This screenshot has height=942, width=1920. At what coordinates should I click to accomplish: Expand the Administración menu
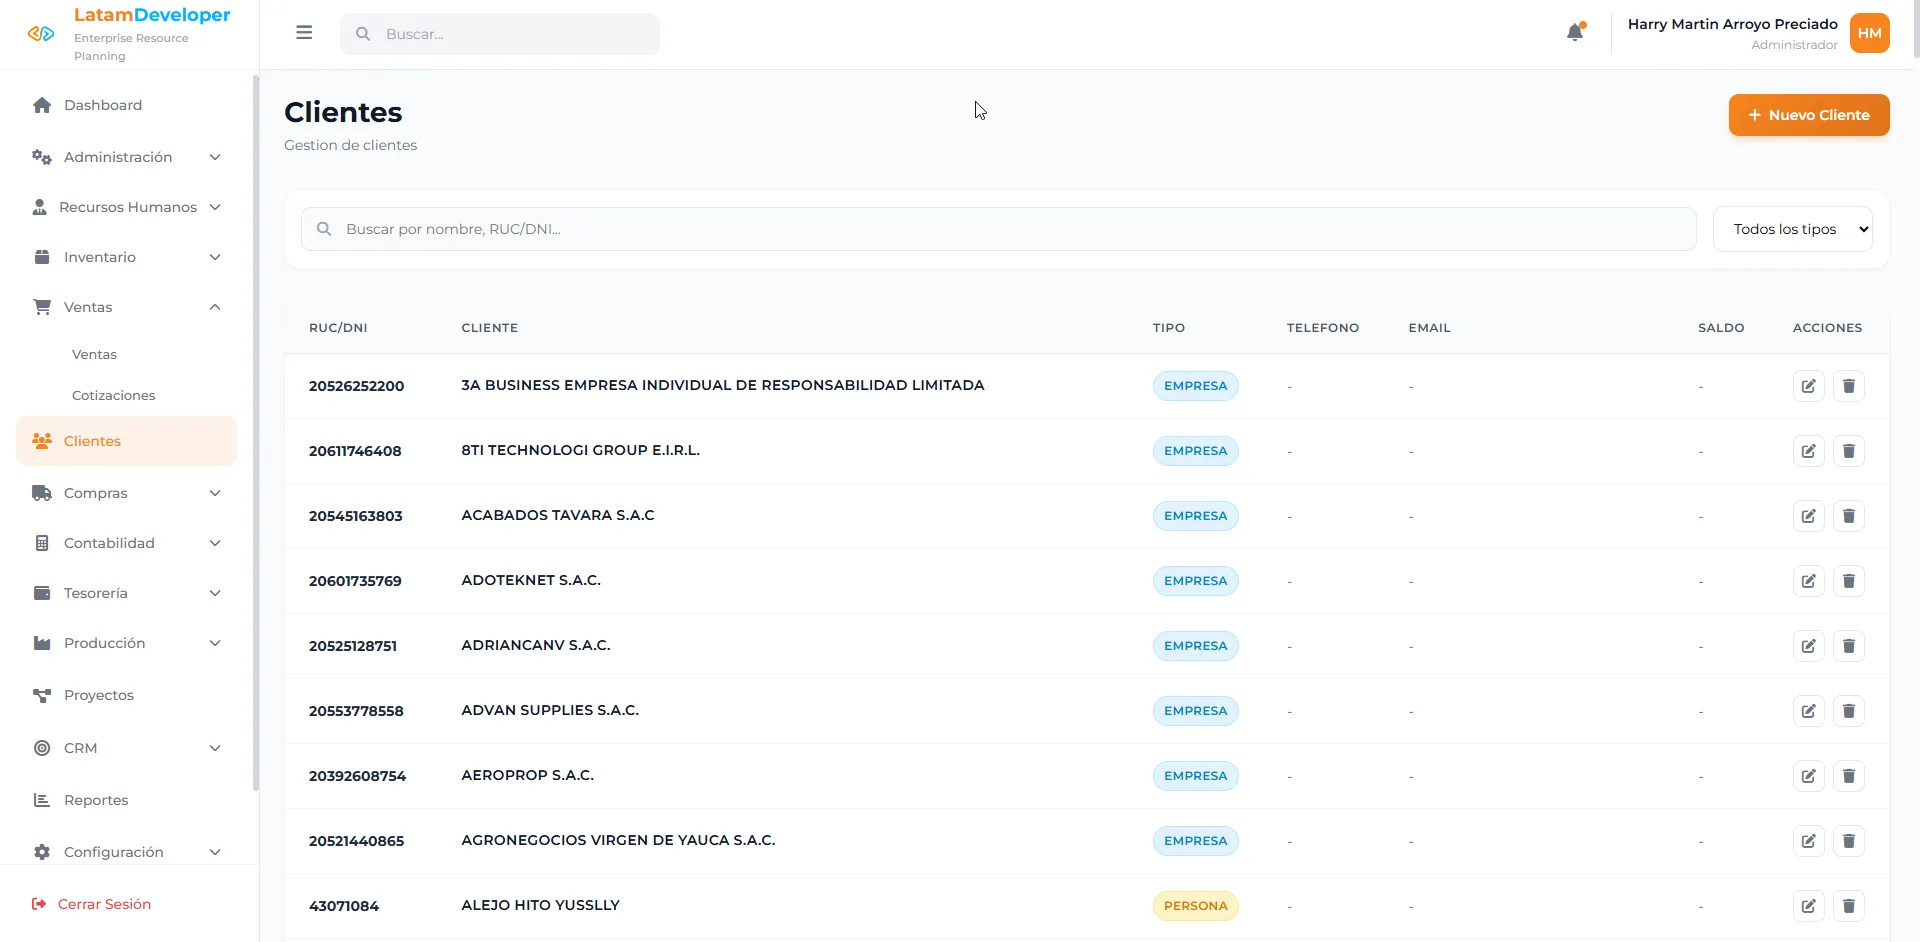[x=126, y=157]
